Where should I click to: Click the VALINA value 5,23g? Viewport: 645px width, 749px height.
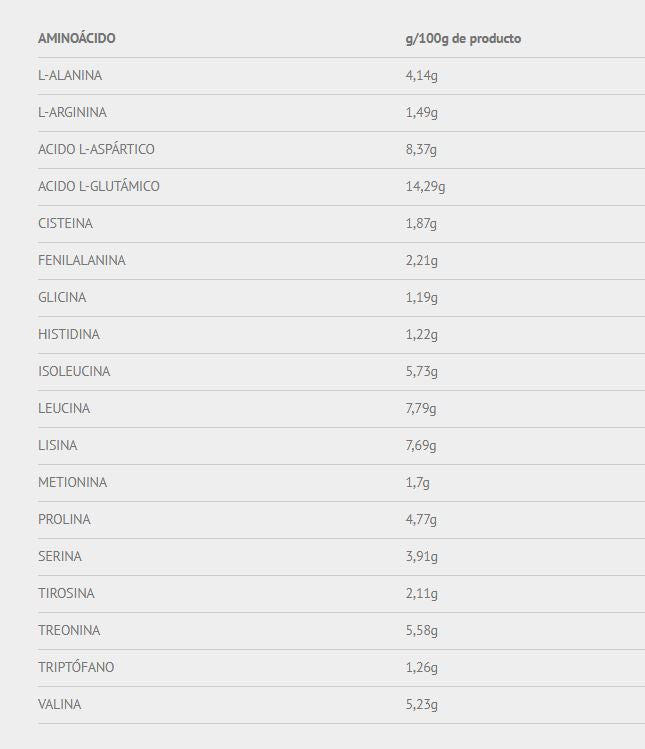[x=421, y=705]
